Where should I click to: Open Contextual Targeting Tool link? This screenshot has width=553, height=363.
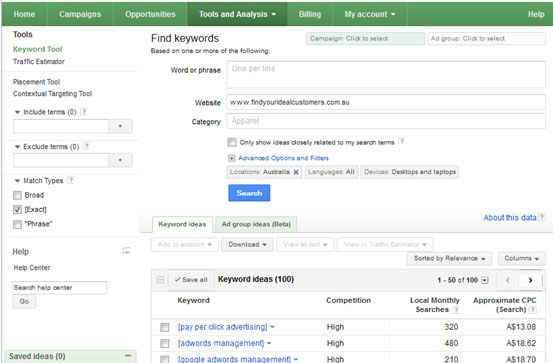click(x=52, y=94)
